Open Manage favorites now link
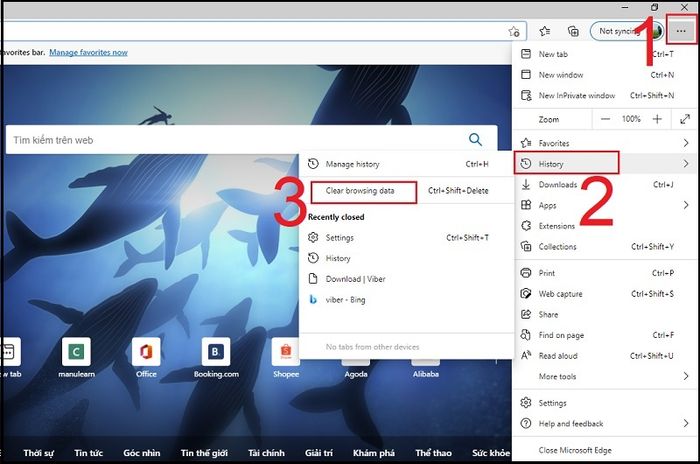 88,52
